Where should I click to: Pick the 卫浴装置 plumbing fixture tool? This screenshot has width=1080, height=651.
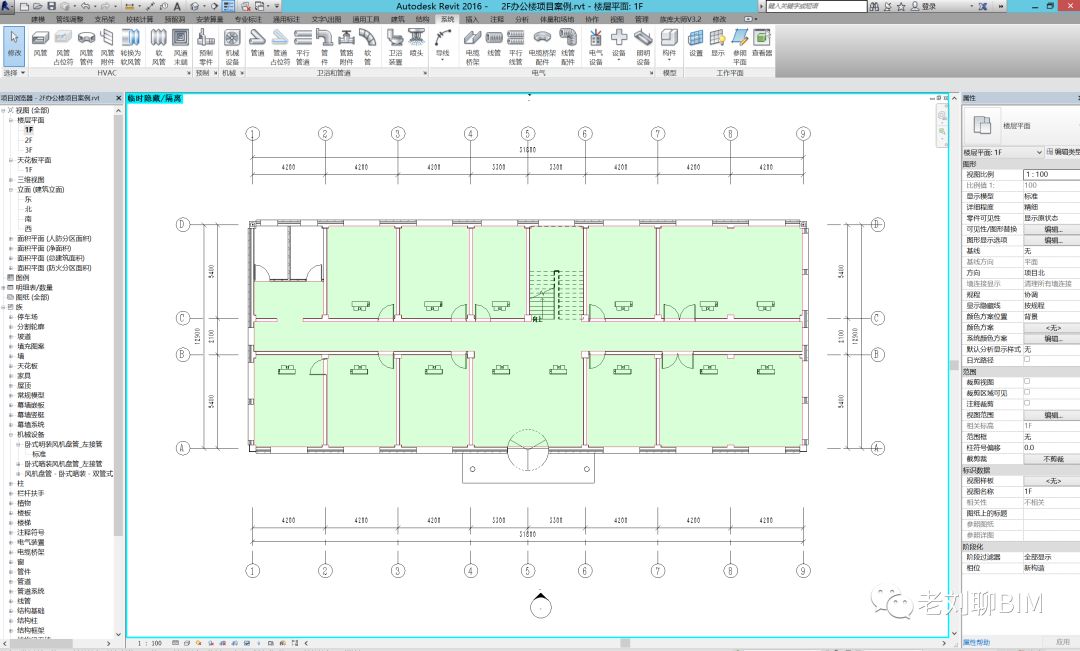point(395,47)
